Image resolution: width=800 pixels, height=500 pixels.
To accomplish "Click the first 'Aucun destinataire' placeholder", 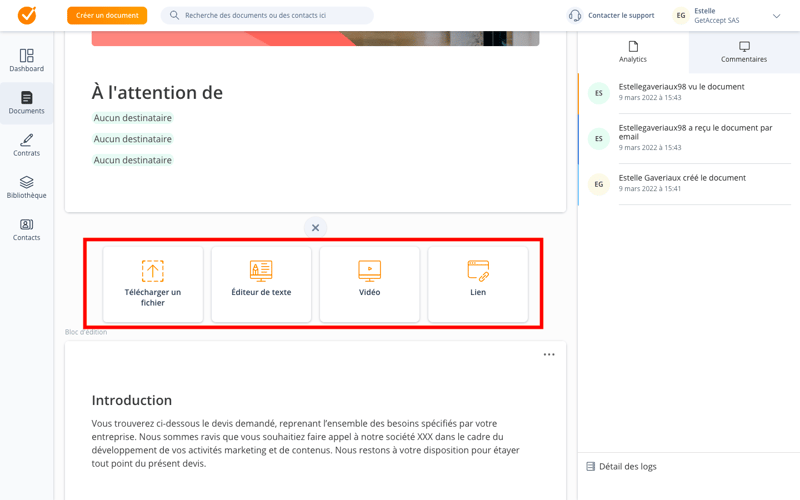I will [x=133, y=118].
